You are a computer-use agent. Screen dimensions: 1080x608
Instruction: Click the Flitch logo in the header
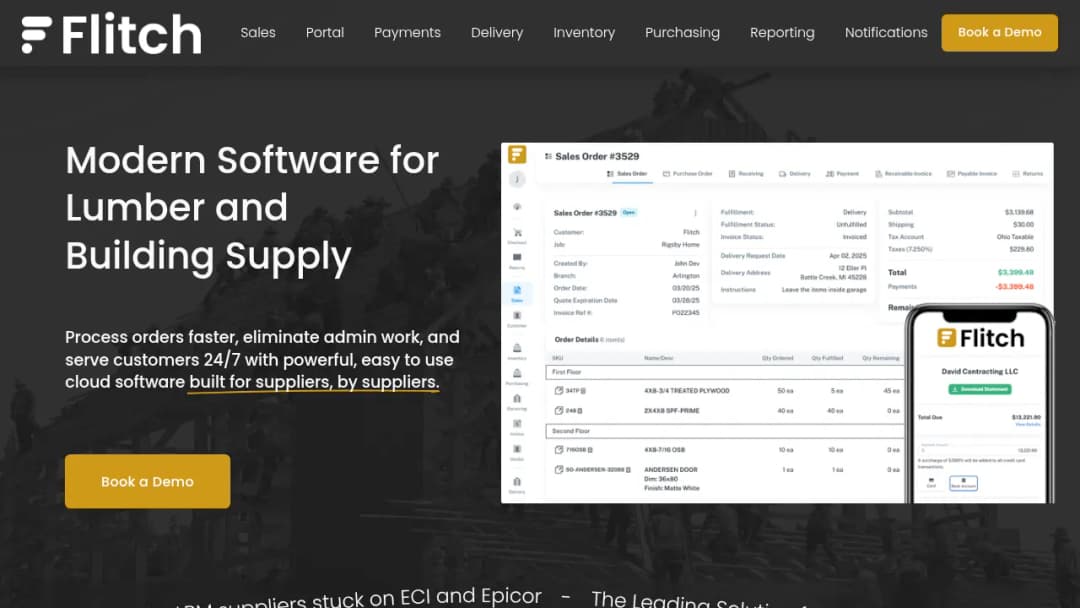pos(112,34)
